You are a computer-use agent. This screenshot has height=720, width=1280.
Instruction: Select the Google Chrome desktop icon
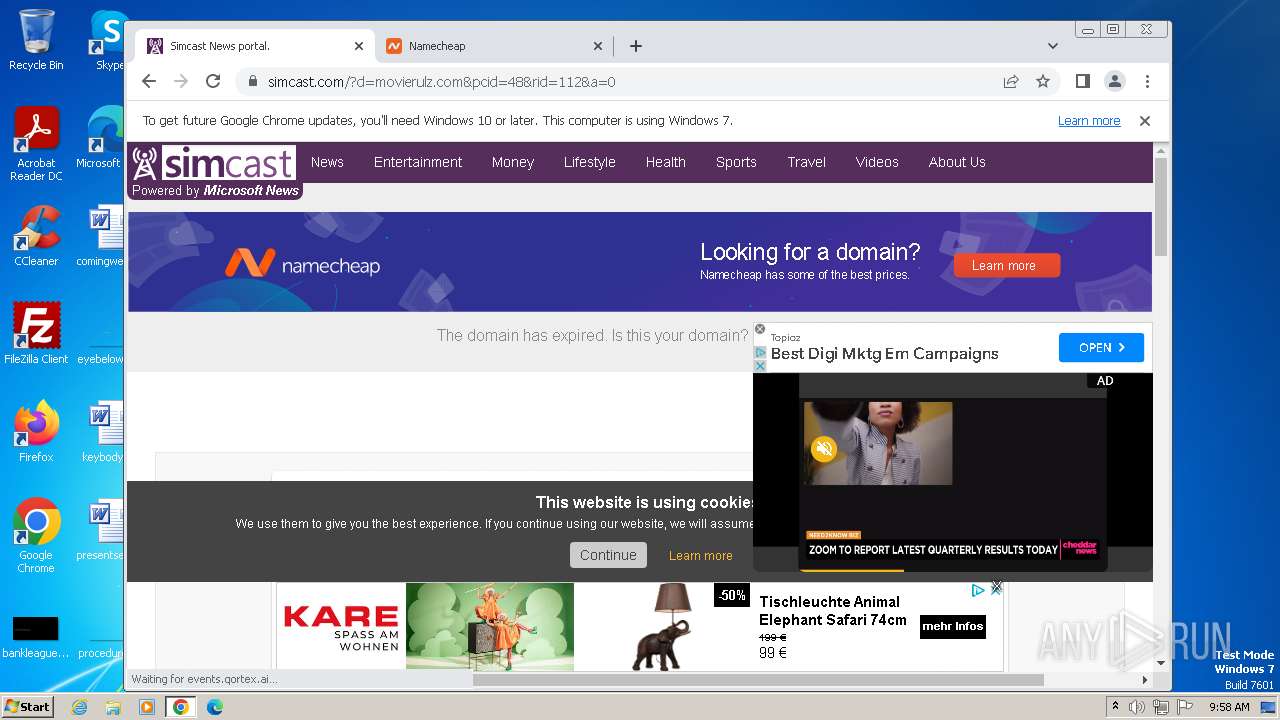(36, 536)
